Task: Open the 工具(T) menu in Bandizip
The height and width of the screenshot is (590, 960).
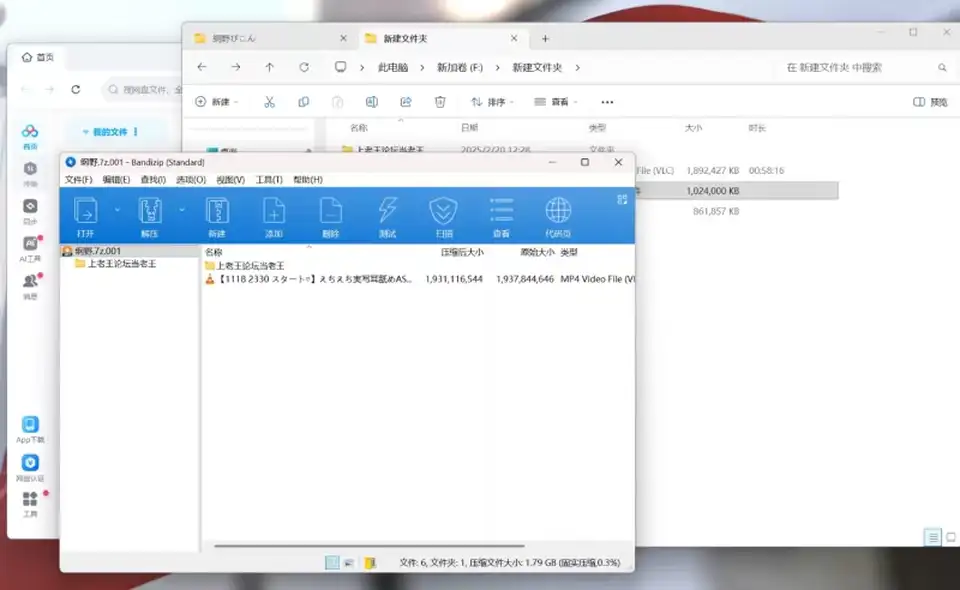Action: coord(269,179)
